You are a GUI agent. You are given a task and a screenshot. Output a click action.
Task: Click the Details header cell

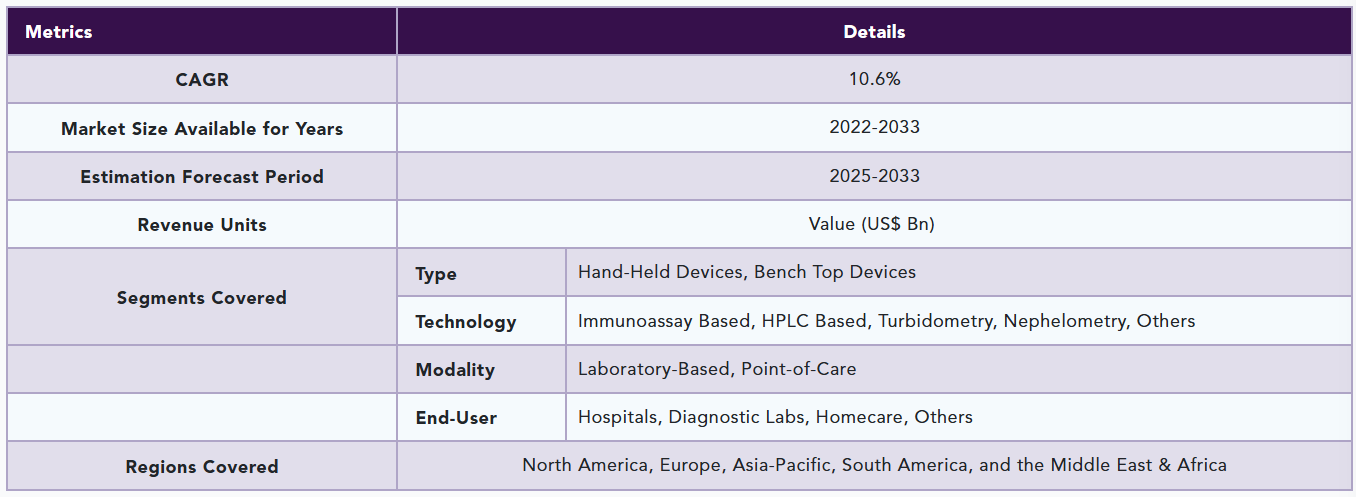point(874,31)
